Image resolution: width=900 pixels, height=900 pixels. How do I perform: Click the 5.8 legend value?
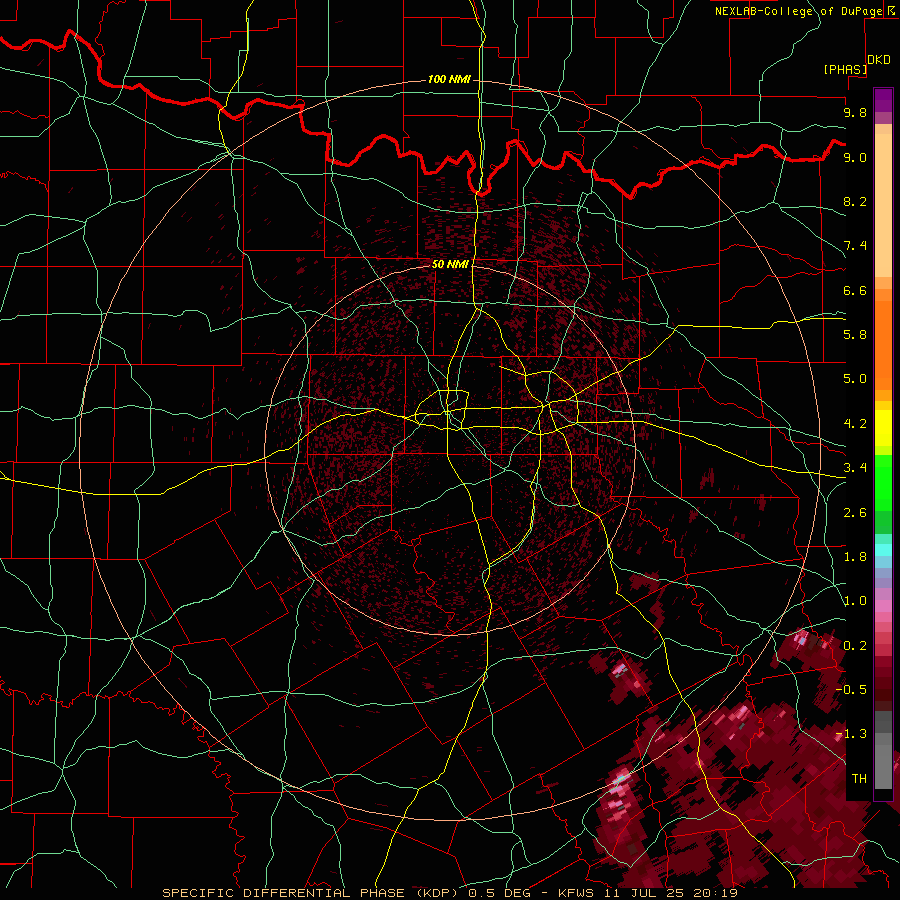[855, 335]
